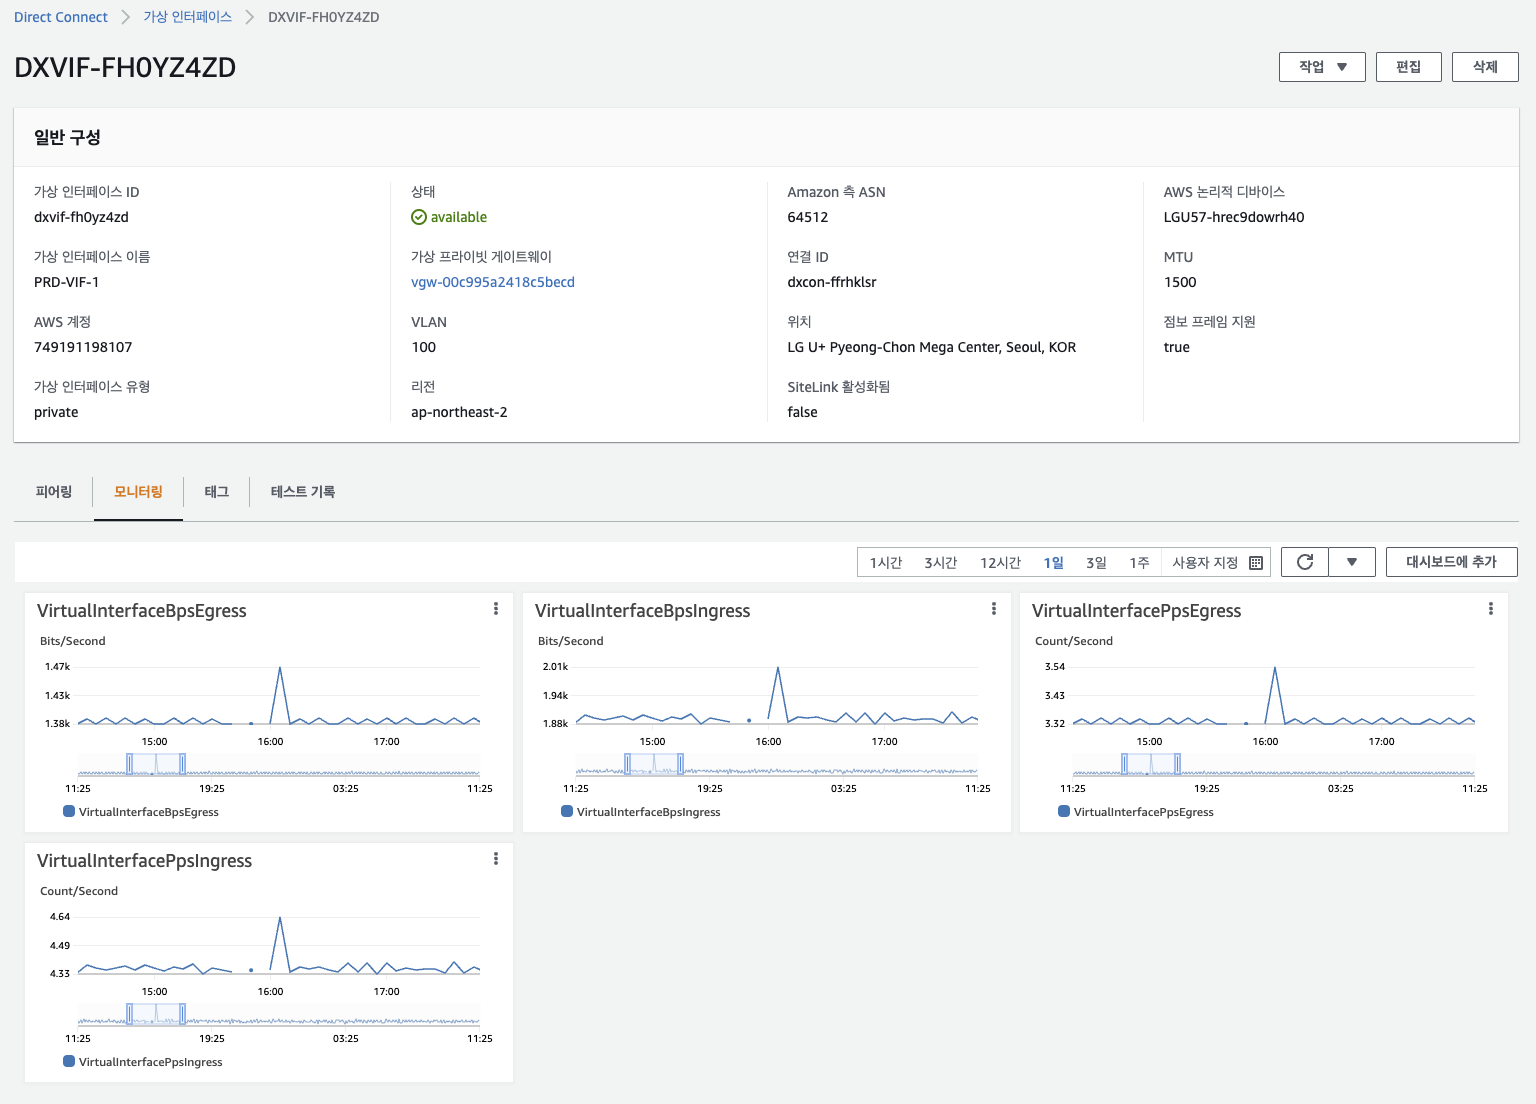Click the interface type value private

point(56,412)
